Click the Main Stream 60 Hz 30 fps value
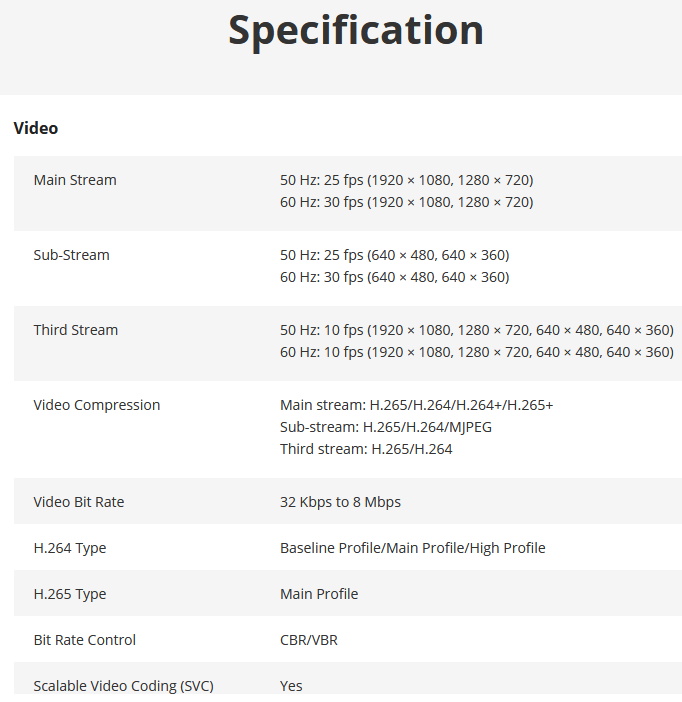 click(406, 202)
